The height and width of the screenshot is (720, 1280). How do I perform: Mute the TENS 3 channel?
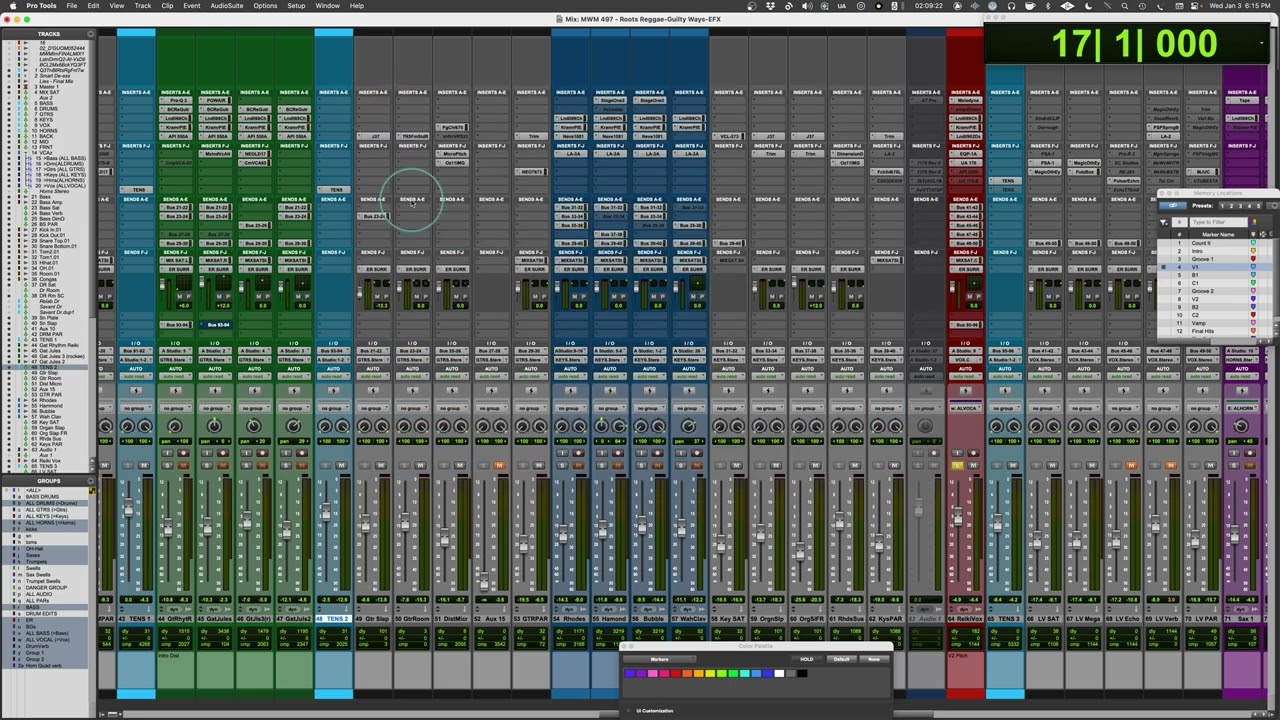point(1013,465)
